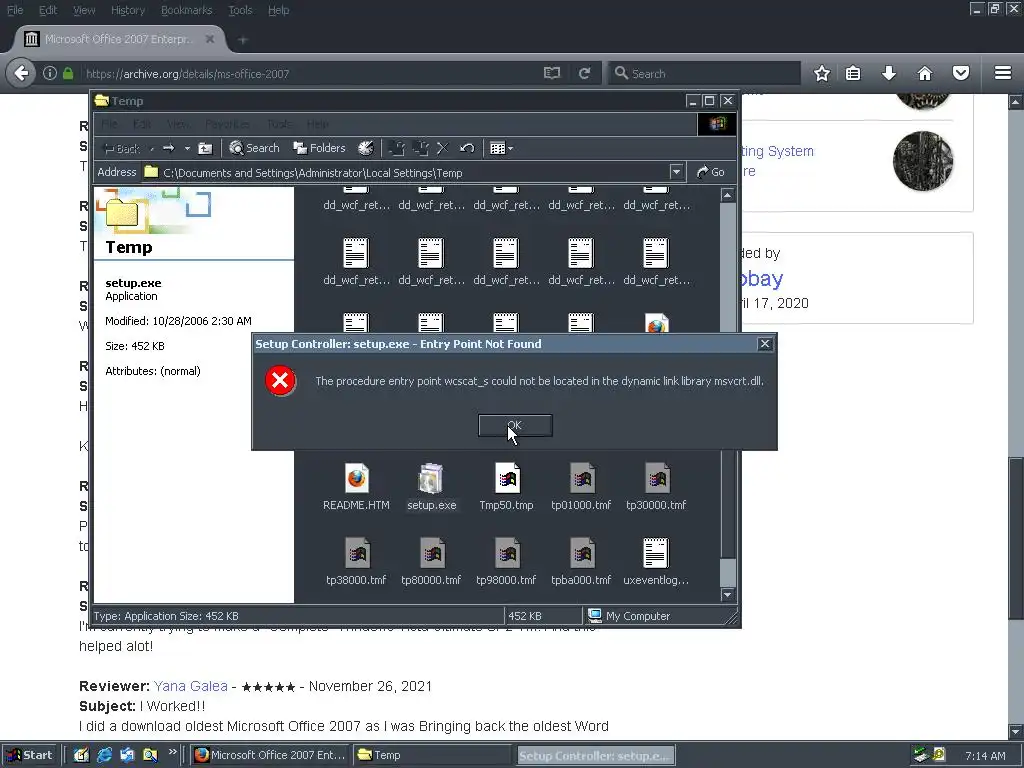Click Temp window scrollbar up arrow
The height and width of the screenshot is (768, 1024).
(728, 195)
